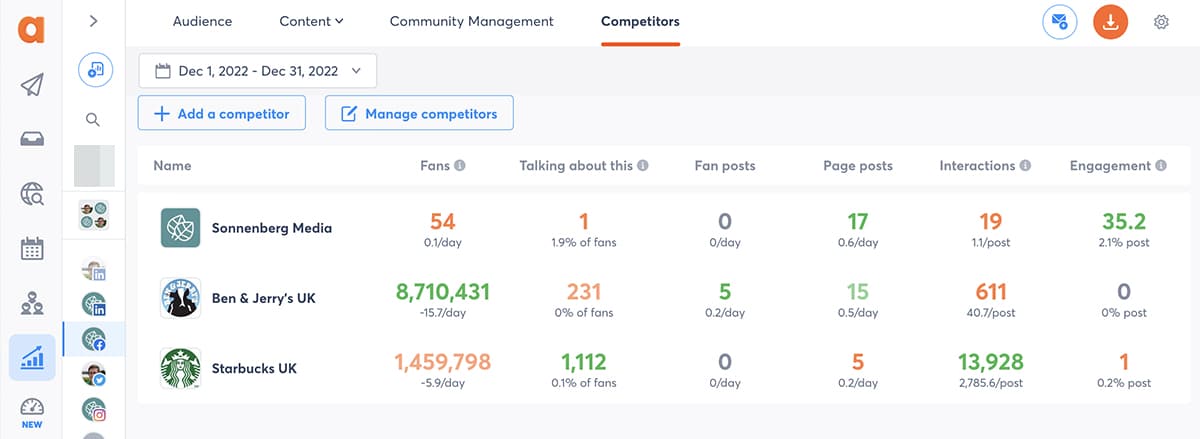The image size is (1200, 439).
Task: Open the team users icon in sidebar
Action: pos(31,303)
